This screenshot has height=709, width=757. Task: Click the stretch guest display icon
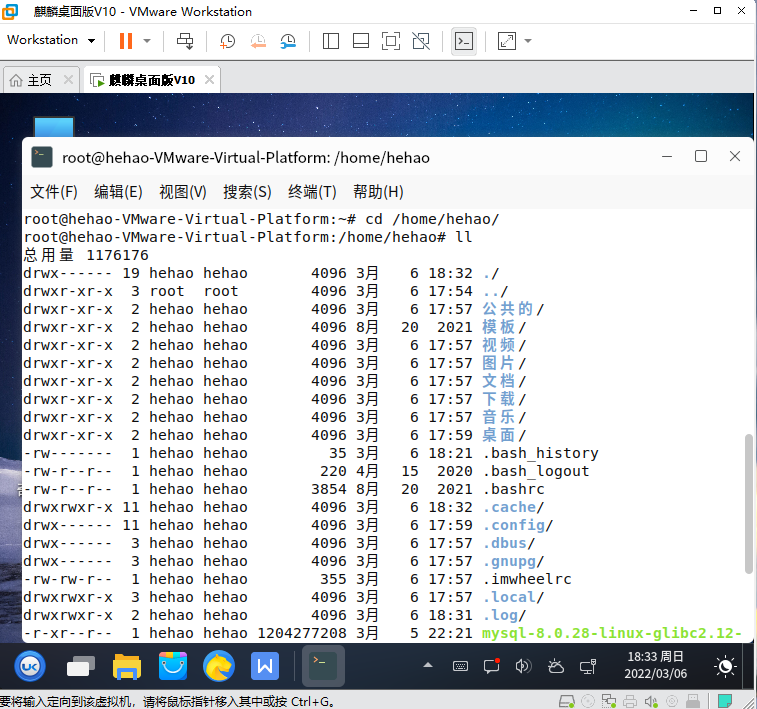tap(506, 41)
